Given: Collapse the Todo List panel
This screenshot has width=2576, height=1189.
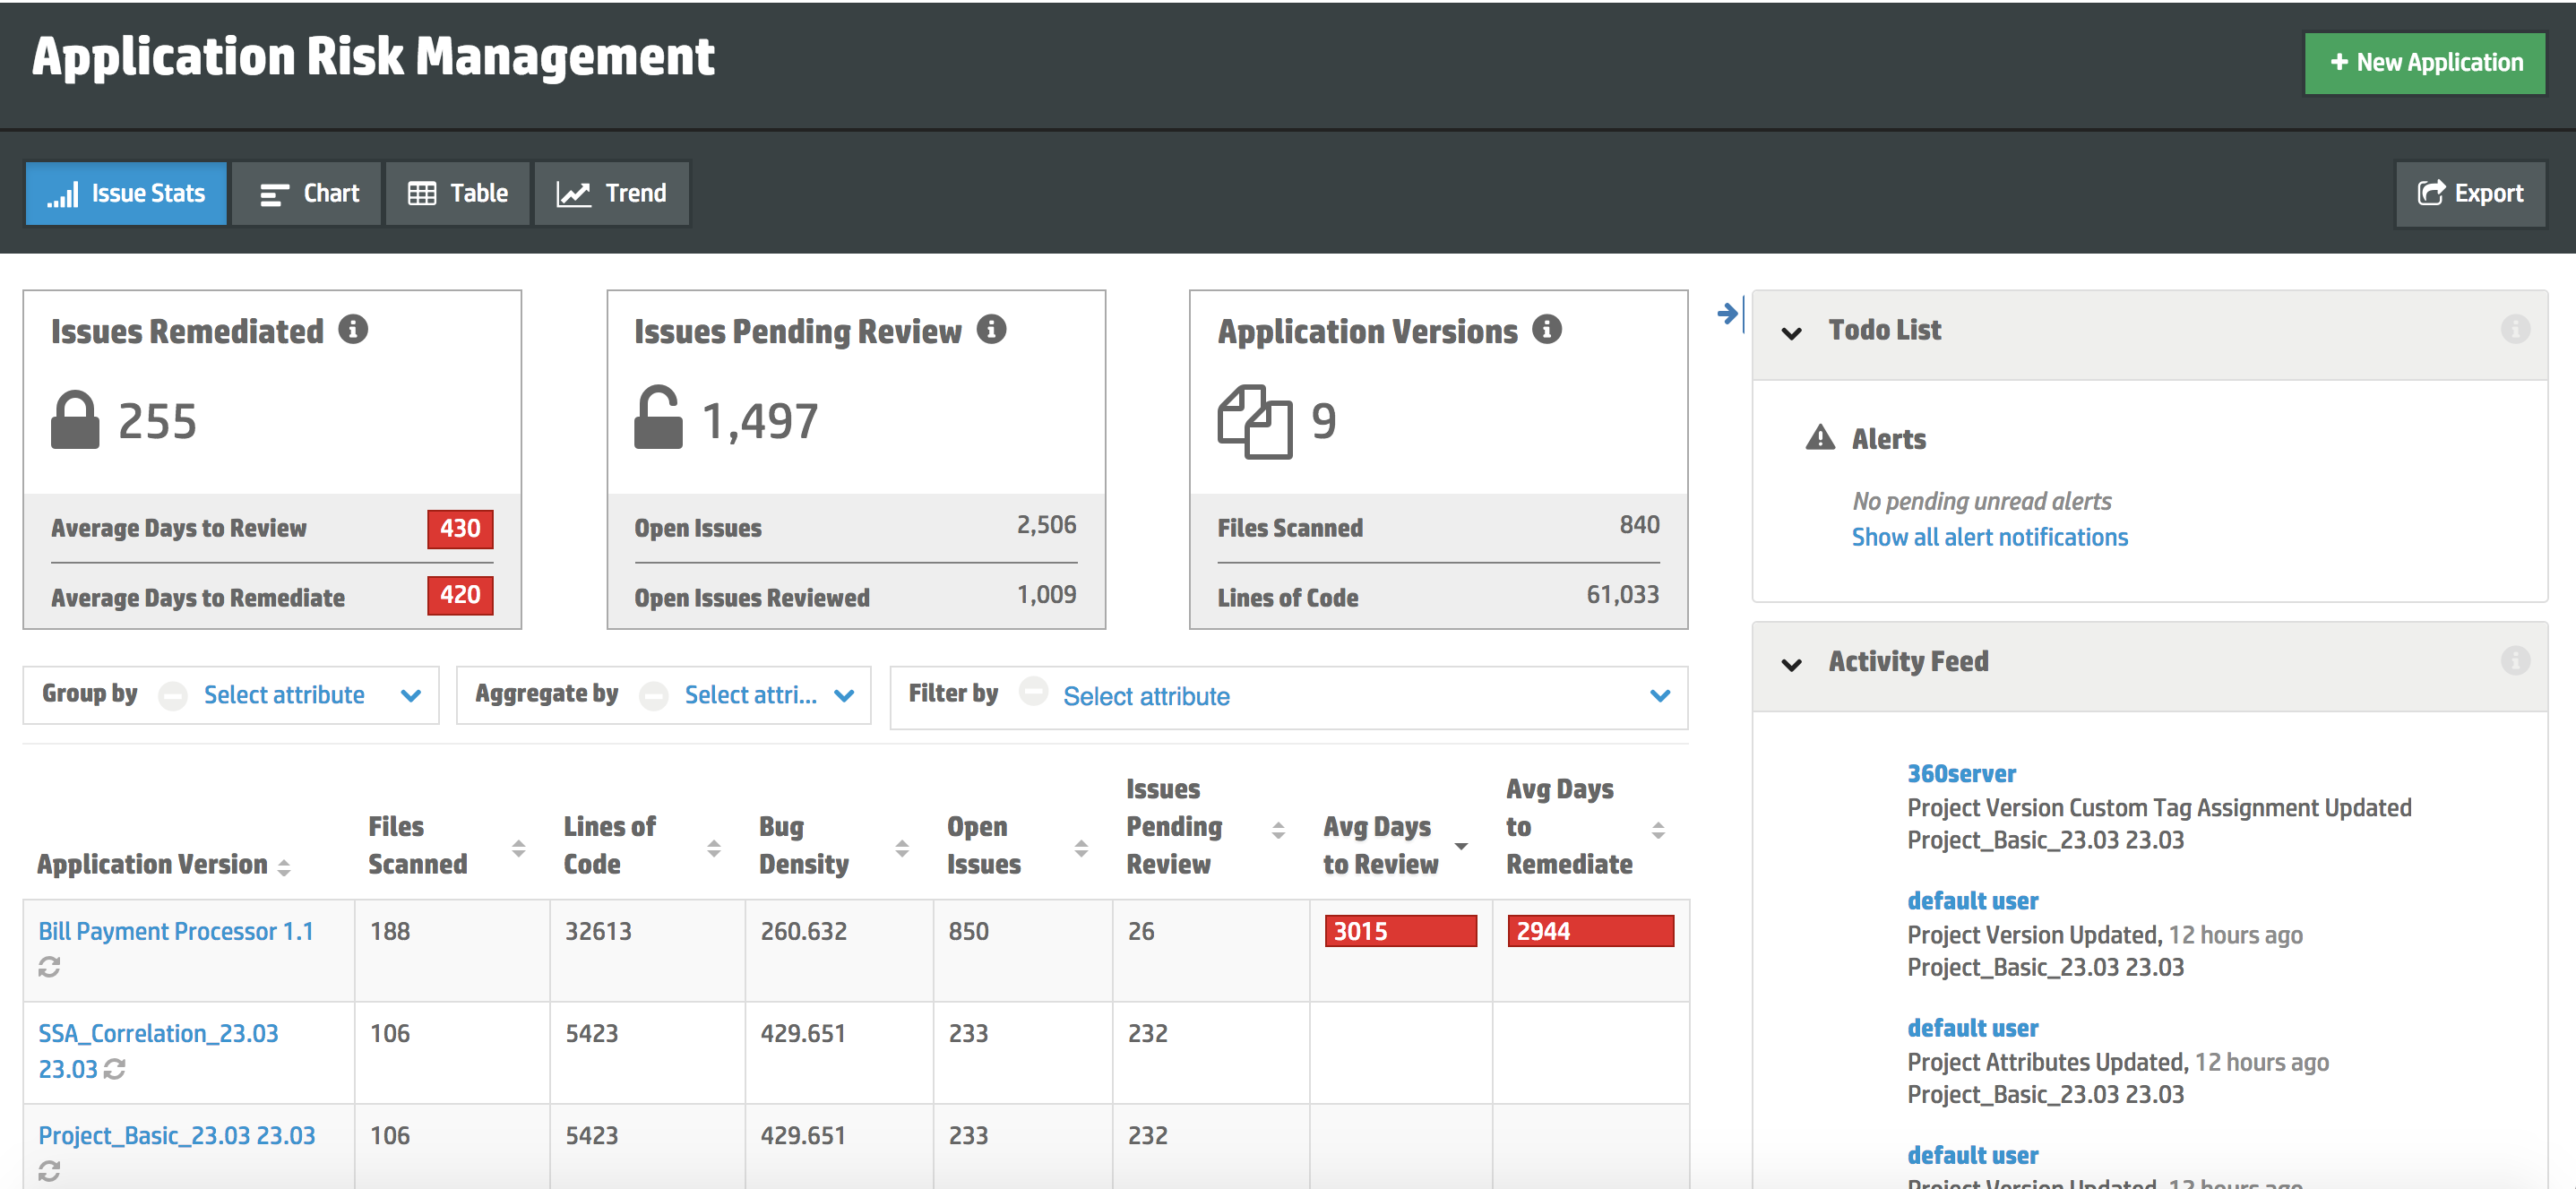Looking at the screenshot, I should pos(1791,333).
